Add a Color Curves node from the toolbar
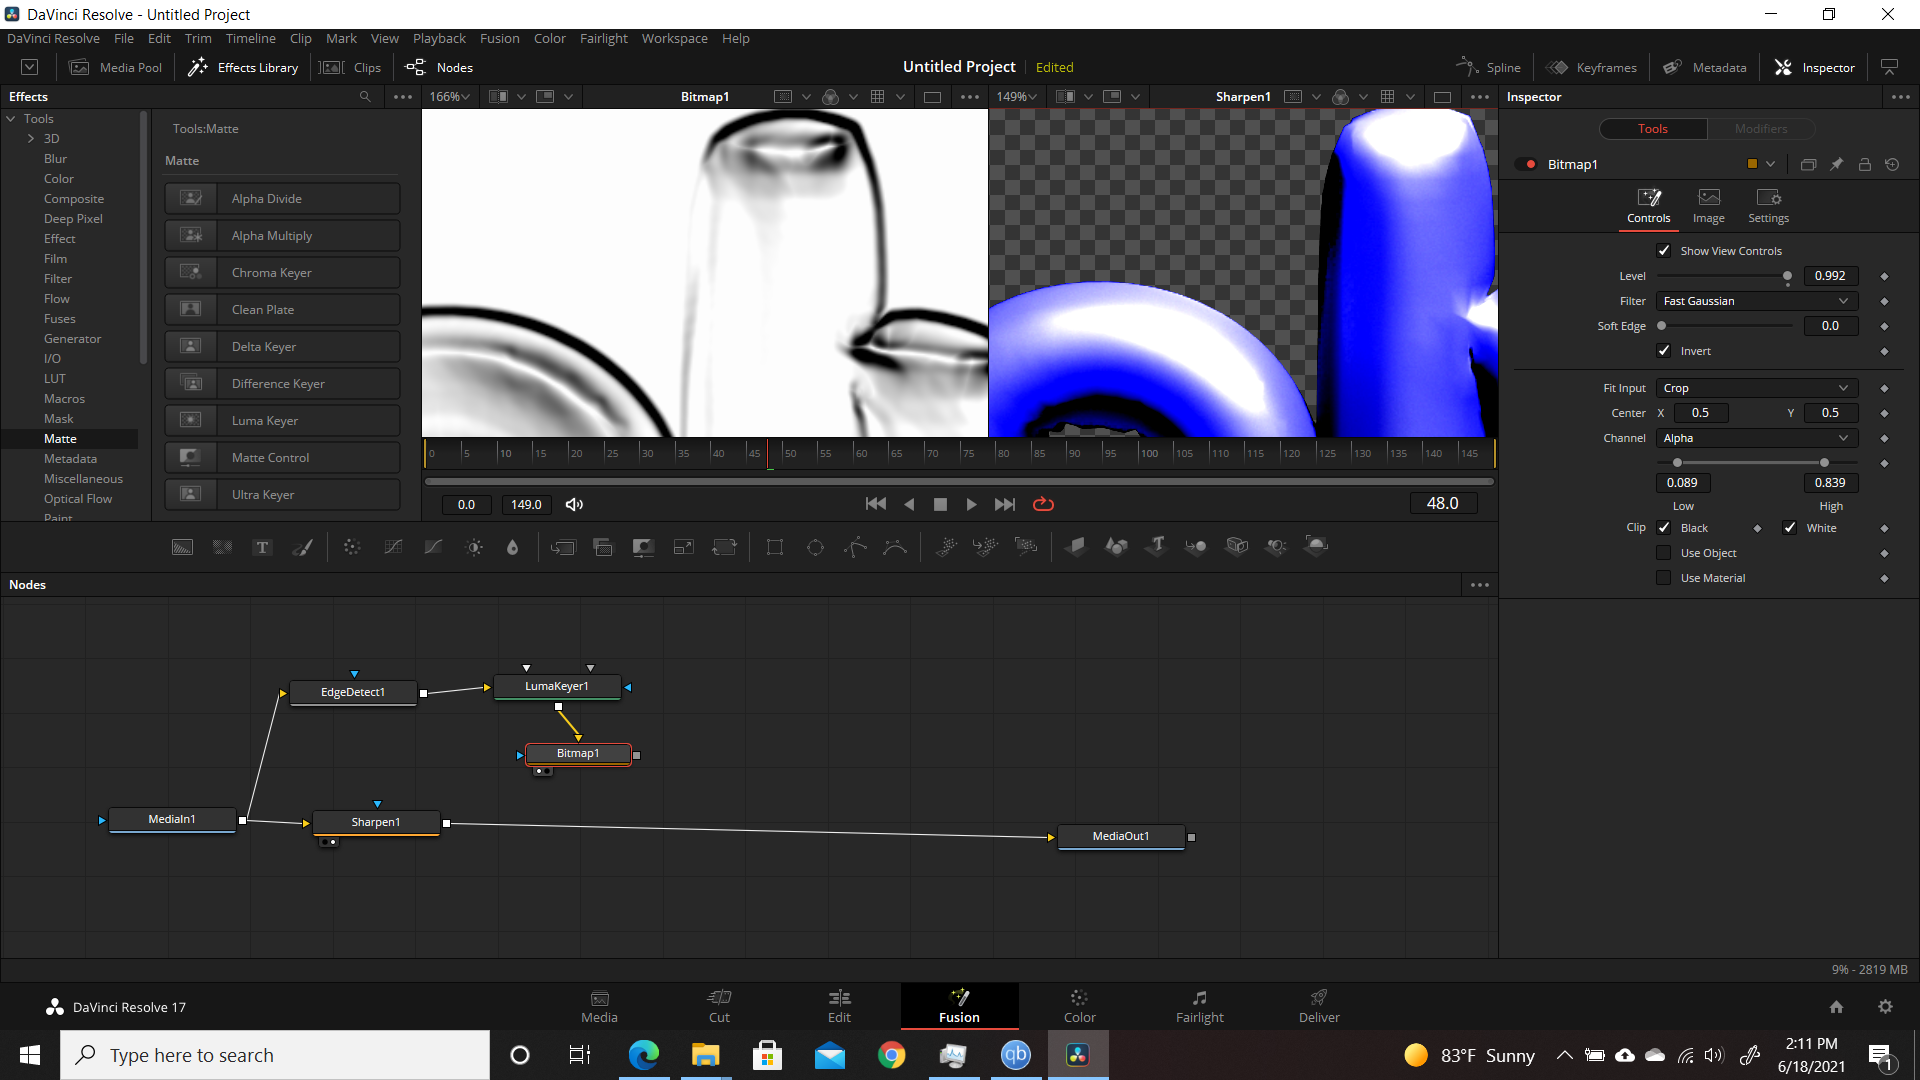Image resolution: width=1920 pixels, height=1080 pixels. [393, 547]
